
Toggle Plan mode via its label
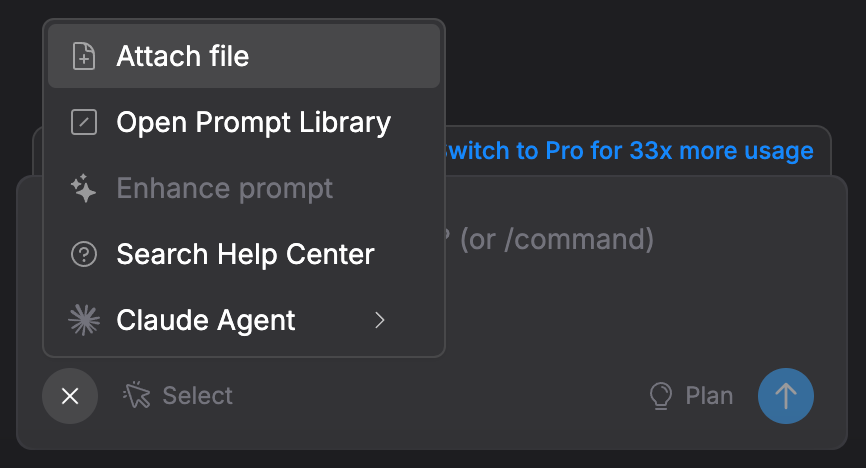point(709,396)
